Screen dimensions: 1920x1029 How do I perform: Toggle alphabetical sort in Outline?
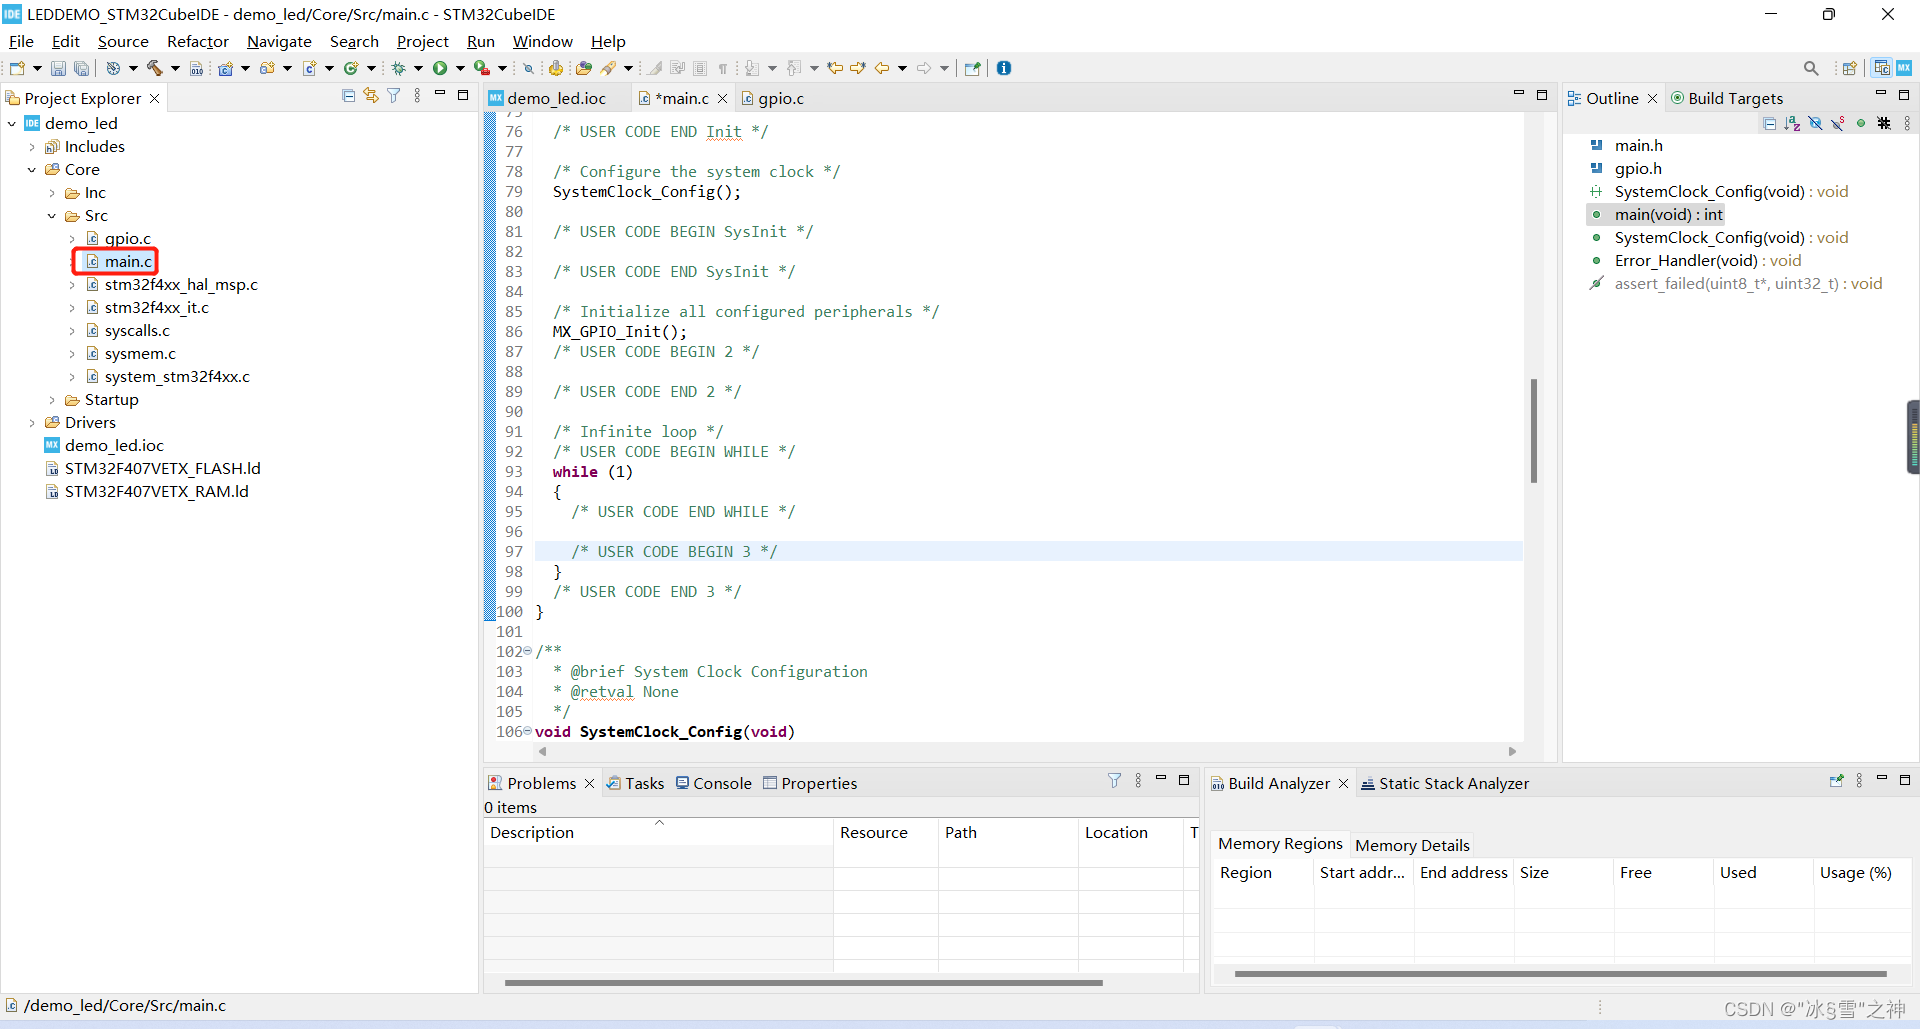point(1792,123)
